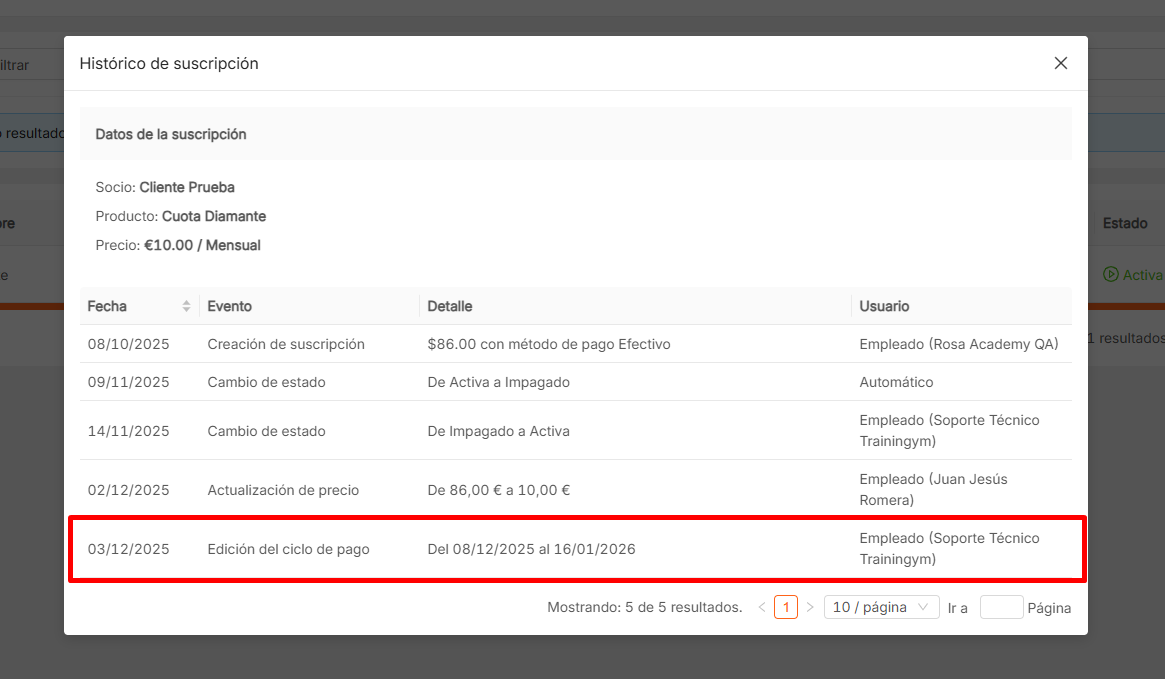Select the De Activa a Impagado row
Viewport: 1165px width, 679px height.
498,382
